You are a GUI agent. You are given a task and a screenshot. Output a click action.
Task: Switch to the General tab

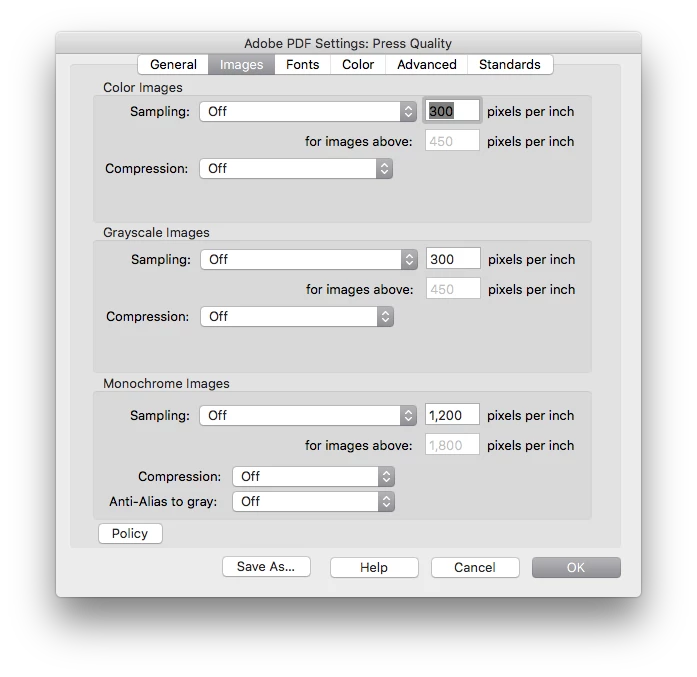pos(173,65)
